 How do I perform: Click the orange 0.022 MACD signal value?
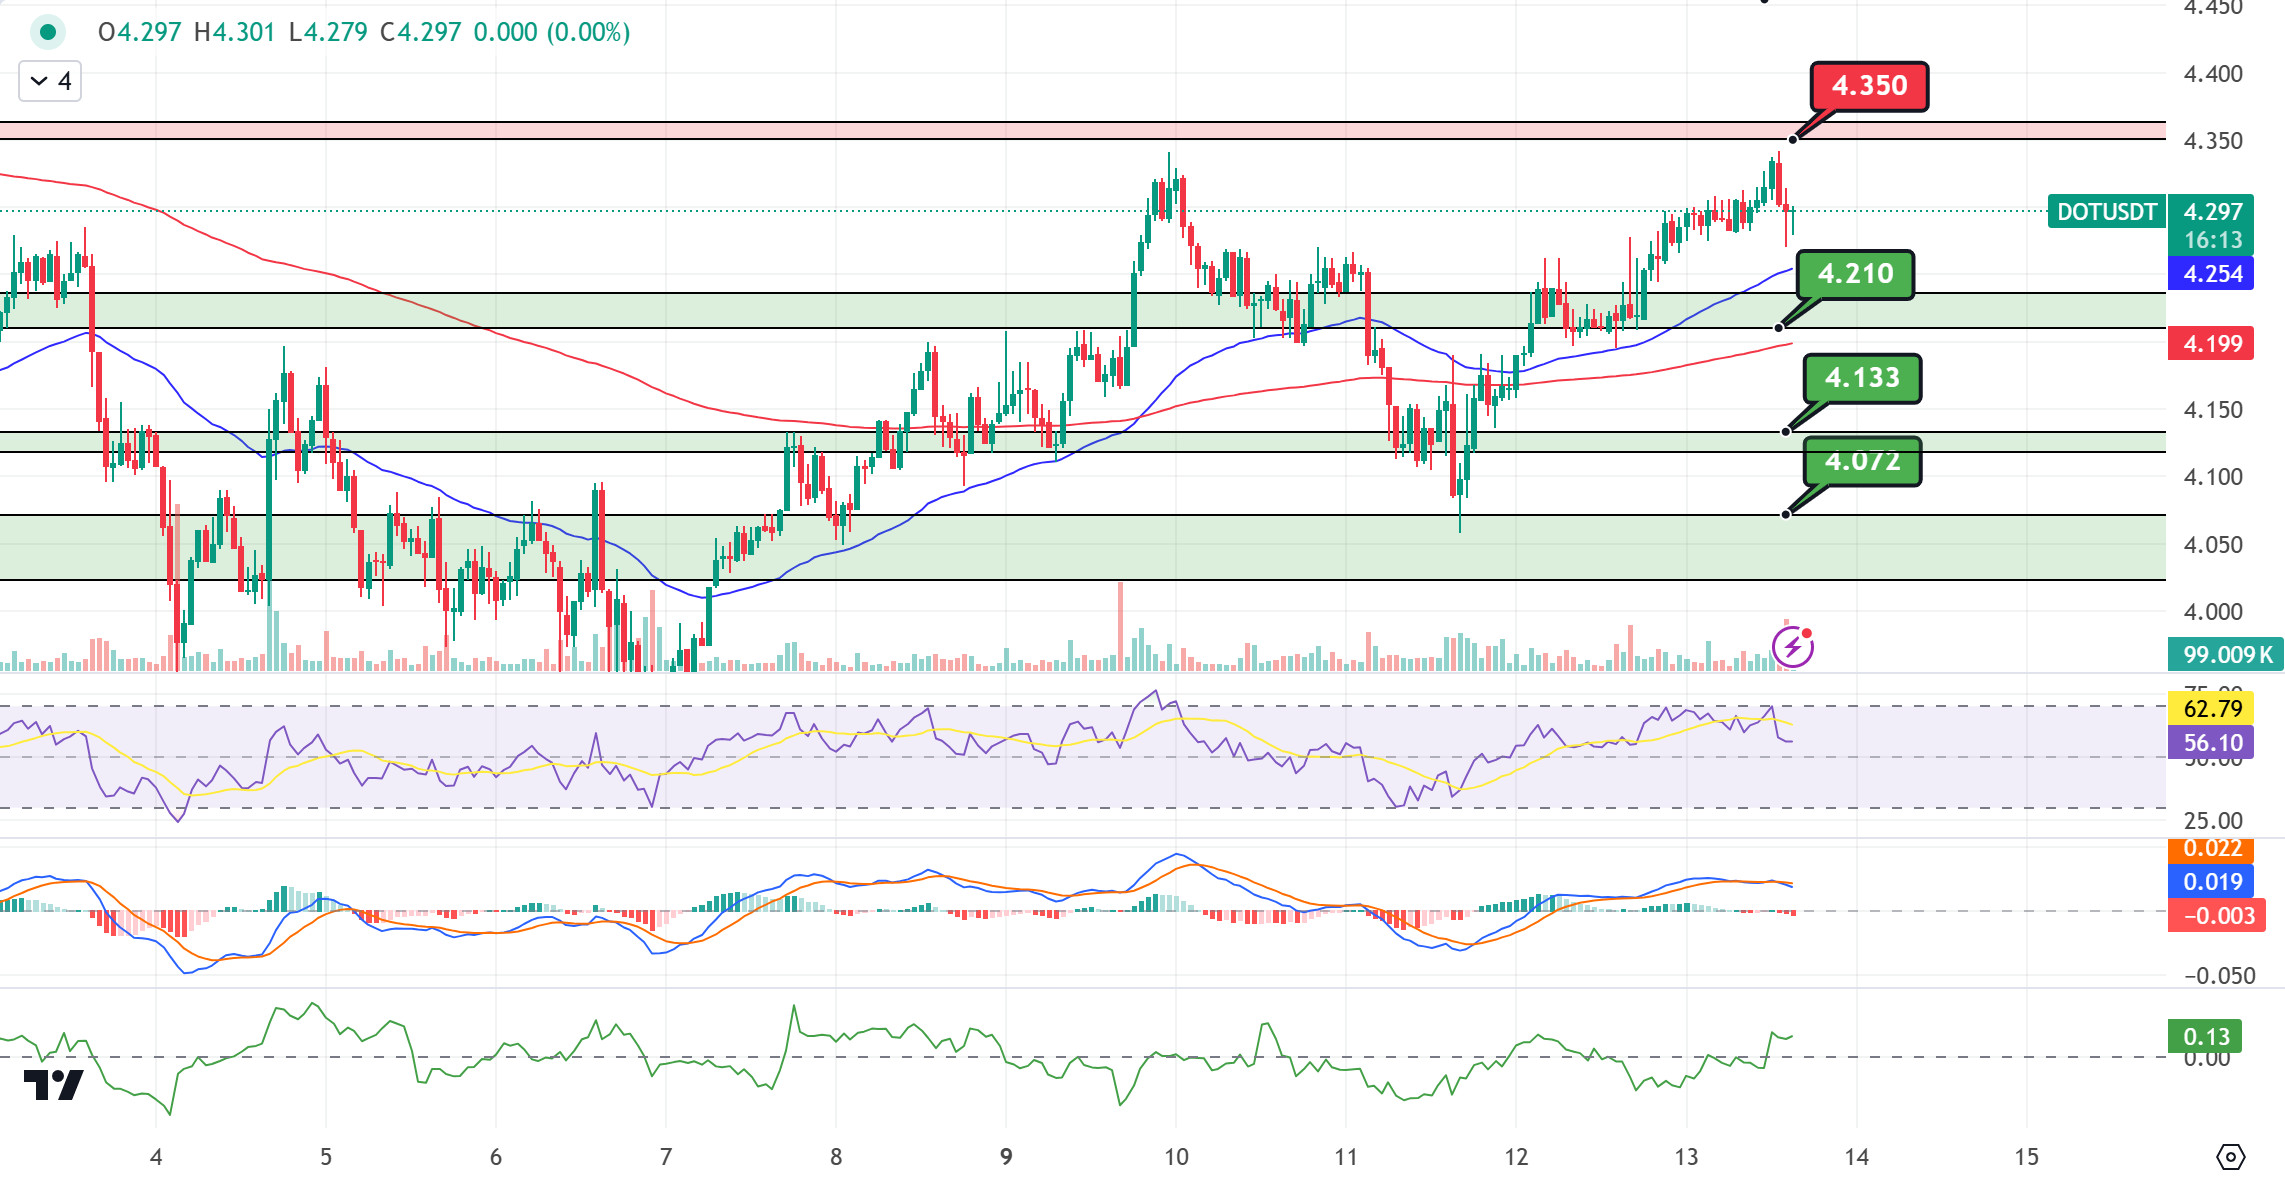[2211, 849]
